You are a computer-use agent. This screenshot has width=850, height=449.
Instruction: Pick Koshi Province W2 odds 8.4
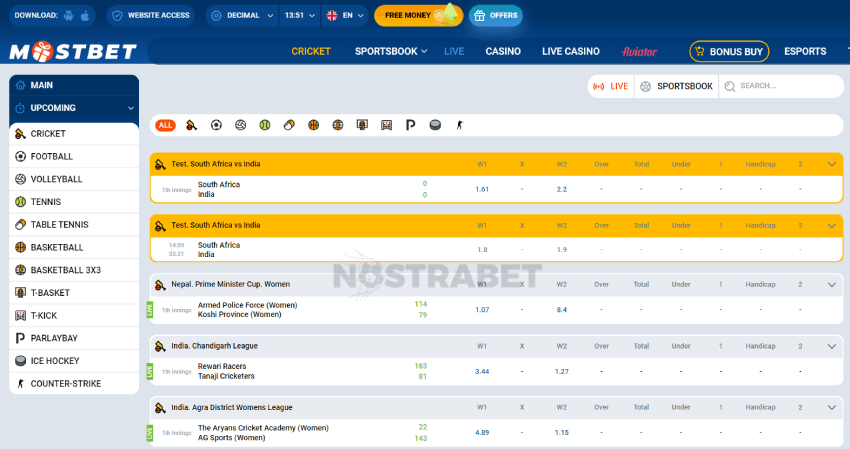click(x=562, y=310)
